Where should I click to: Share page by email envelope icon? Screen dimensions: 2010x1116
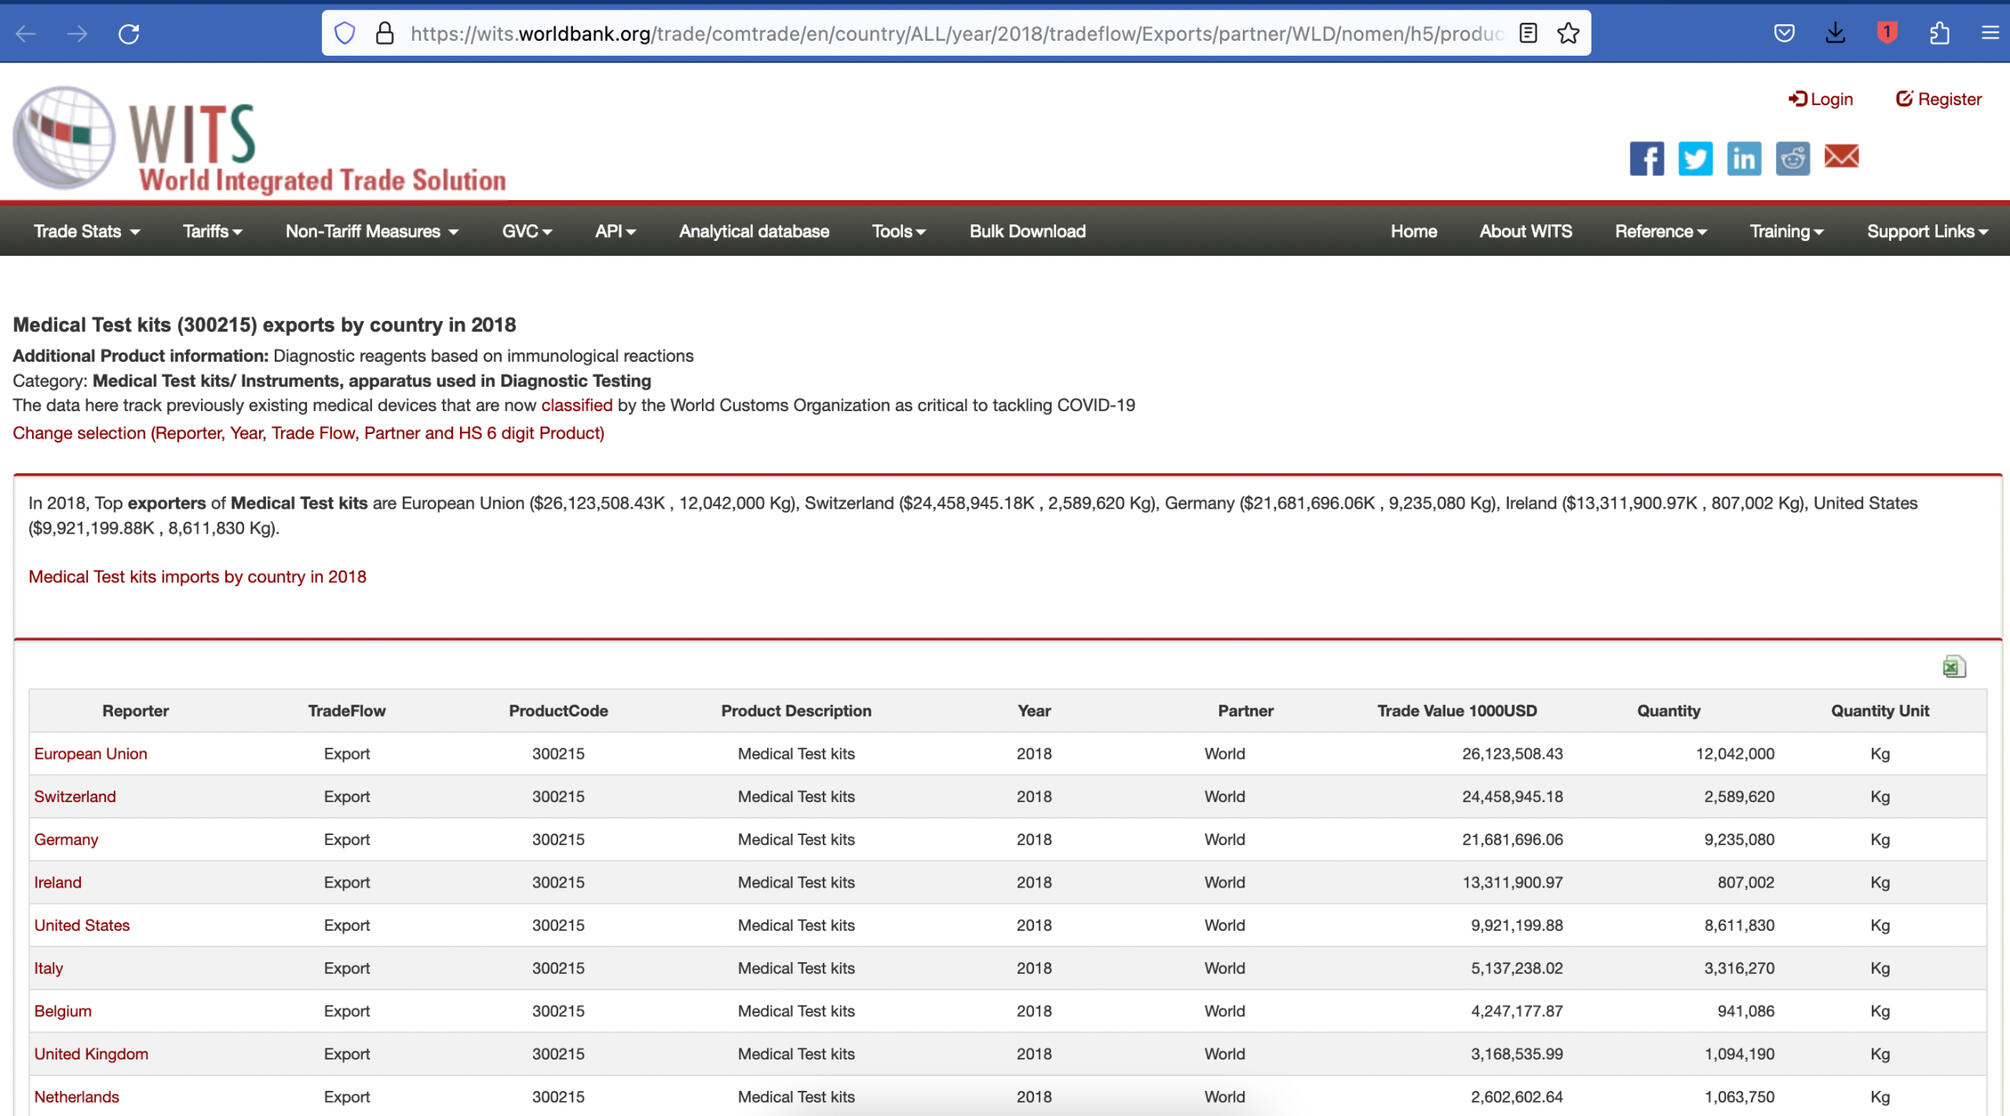click(1841, 157)
